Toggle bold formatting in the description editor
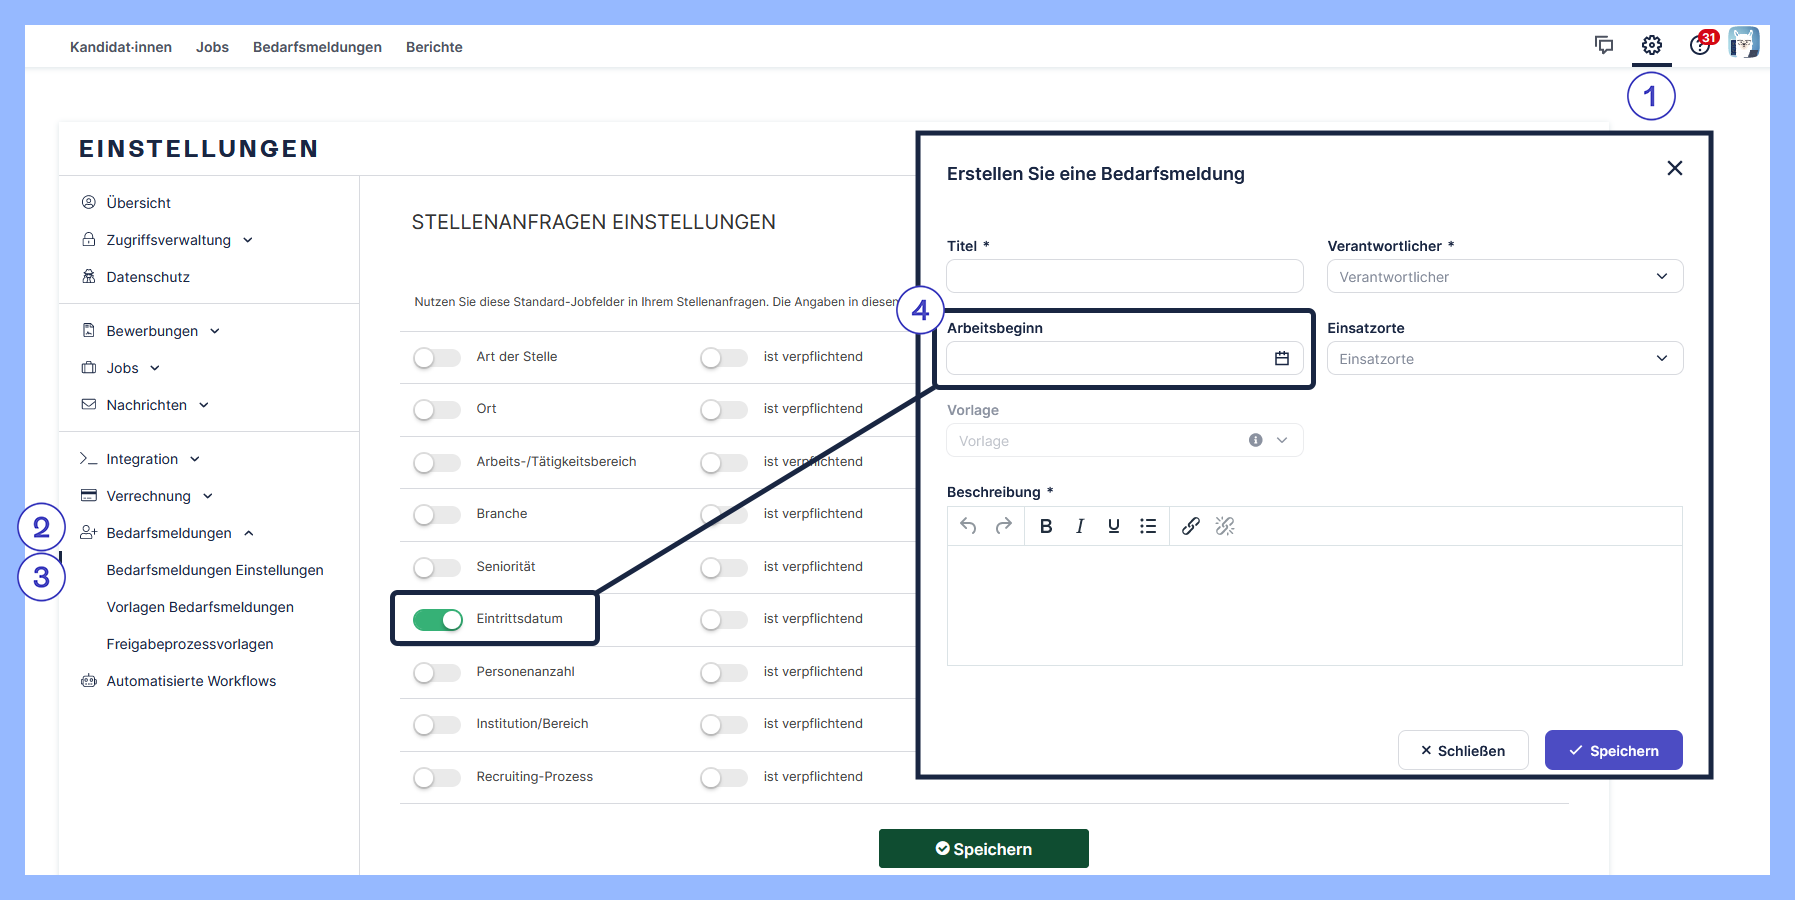Screen dimensions: 1795x900 [1046, 525]
